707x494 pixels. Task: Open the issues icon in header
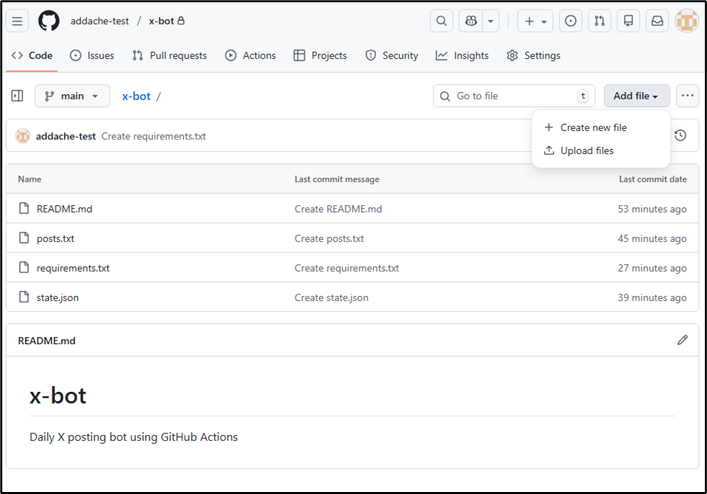click(570, 21)
